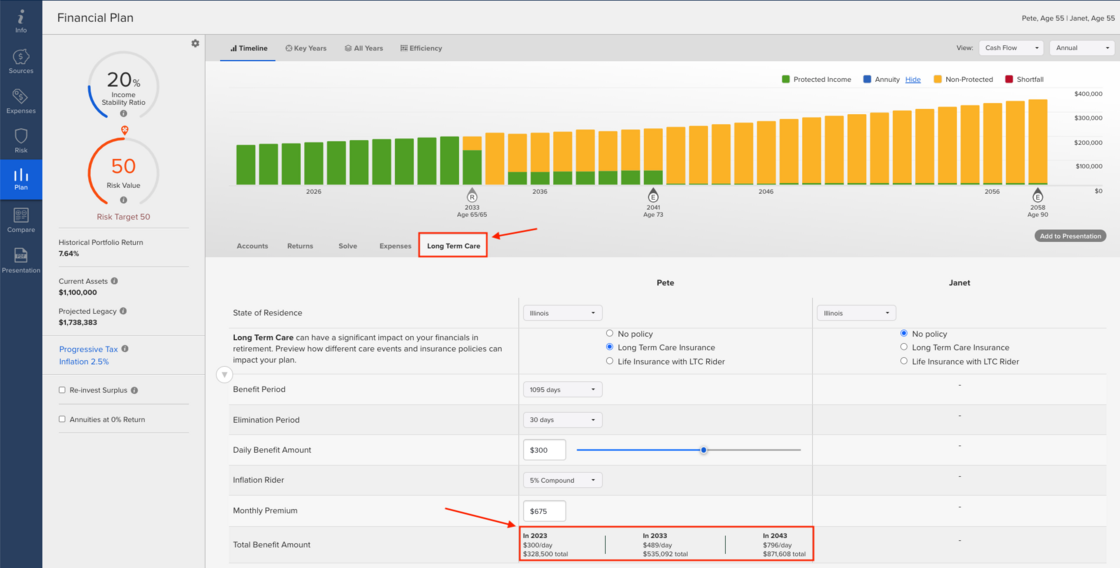
Task: Switch to the Timeline tab
Action: coord(249,49)
